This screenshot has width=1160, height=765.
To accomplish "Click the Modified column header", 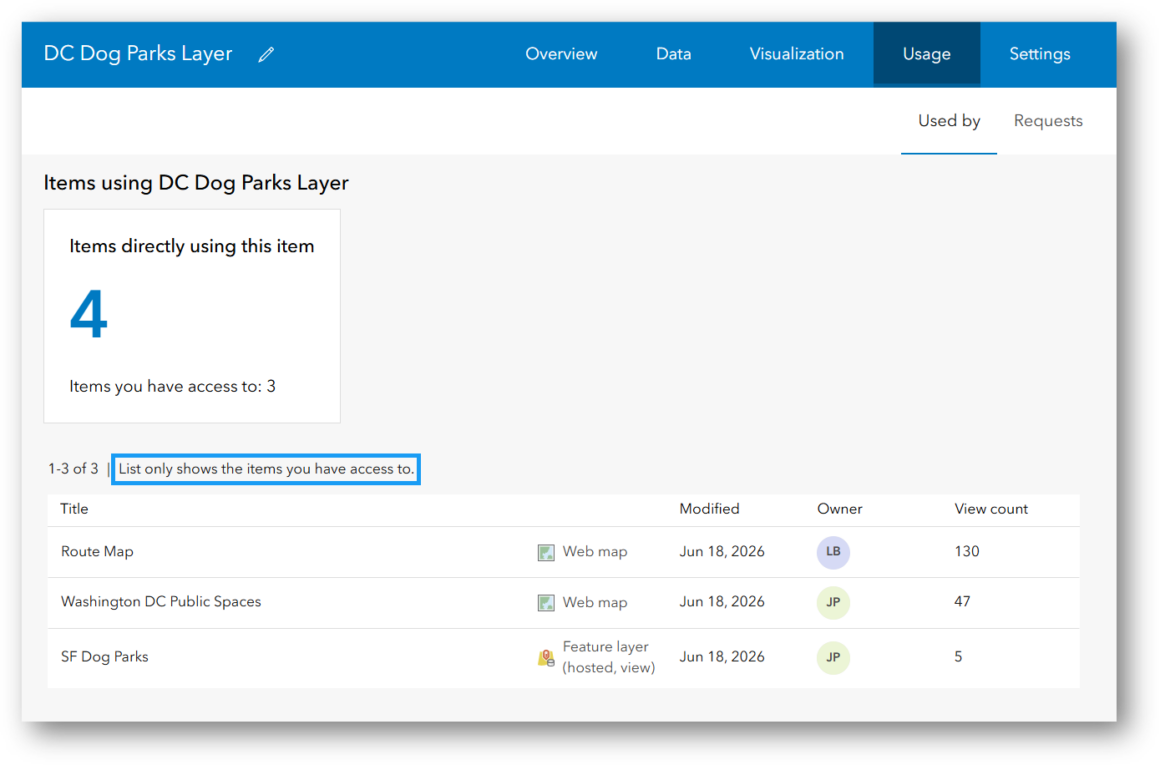I will point(709,509).
